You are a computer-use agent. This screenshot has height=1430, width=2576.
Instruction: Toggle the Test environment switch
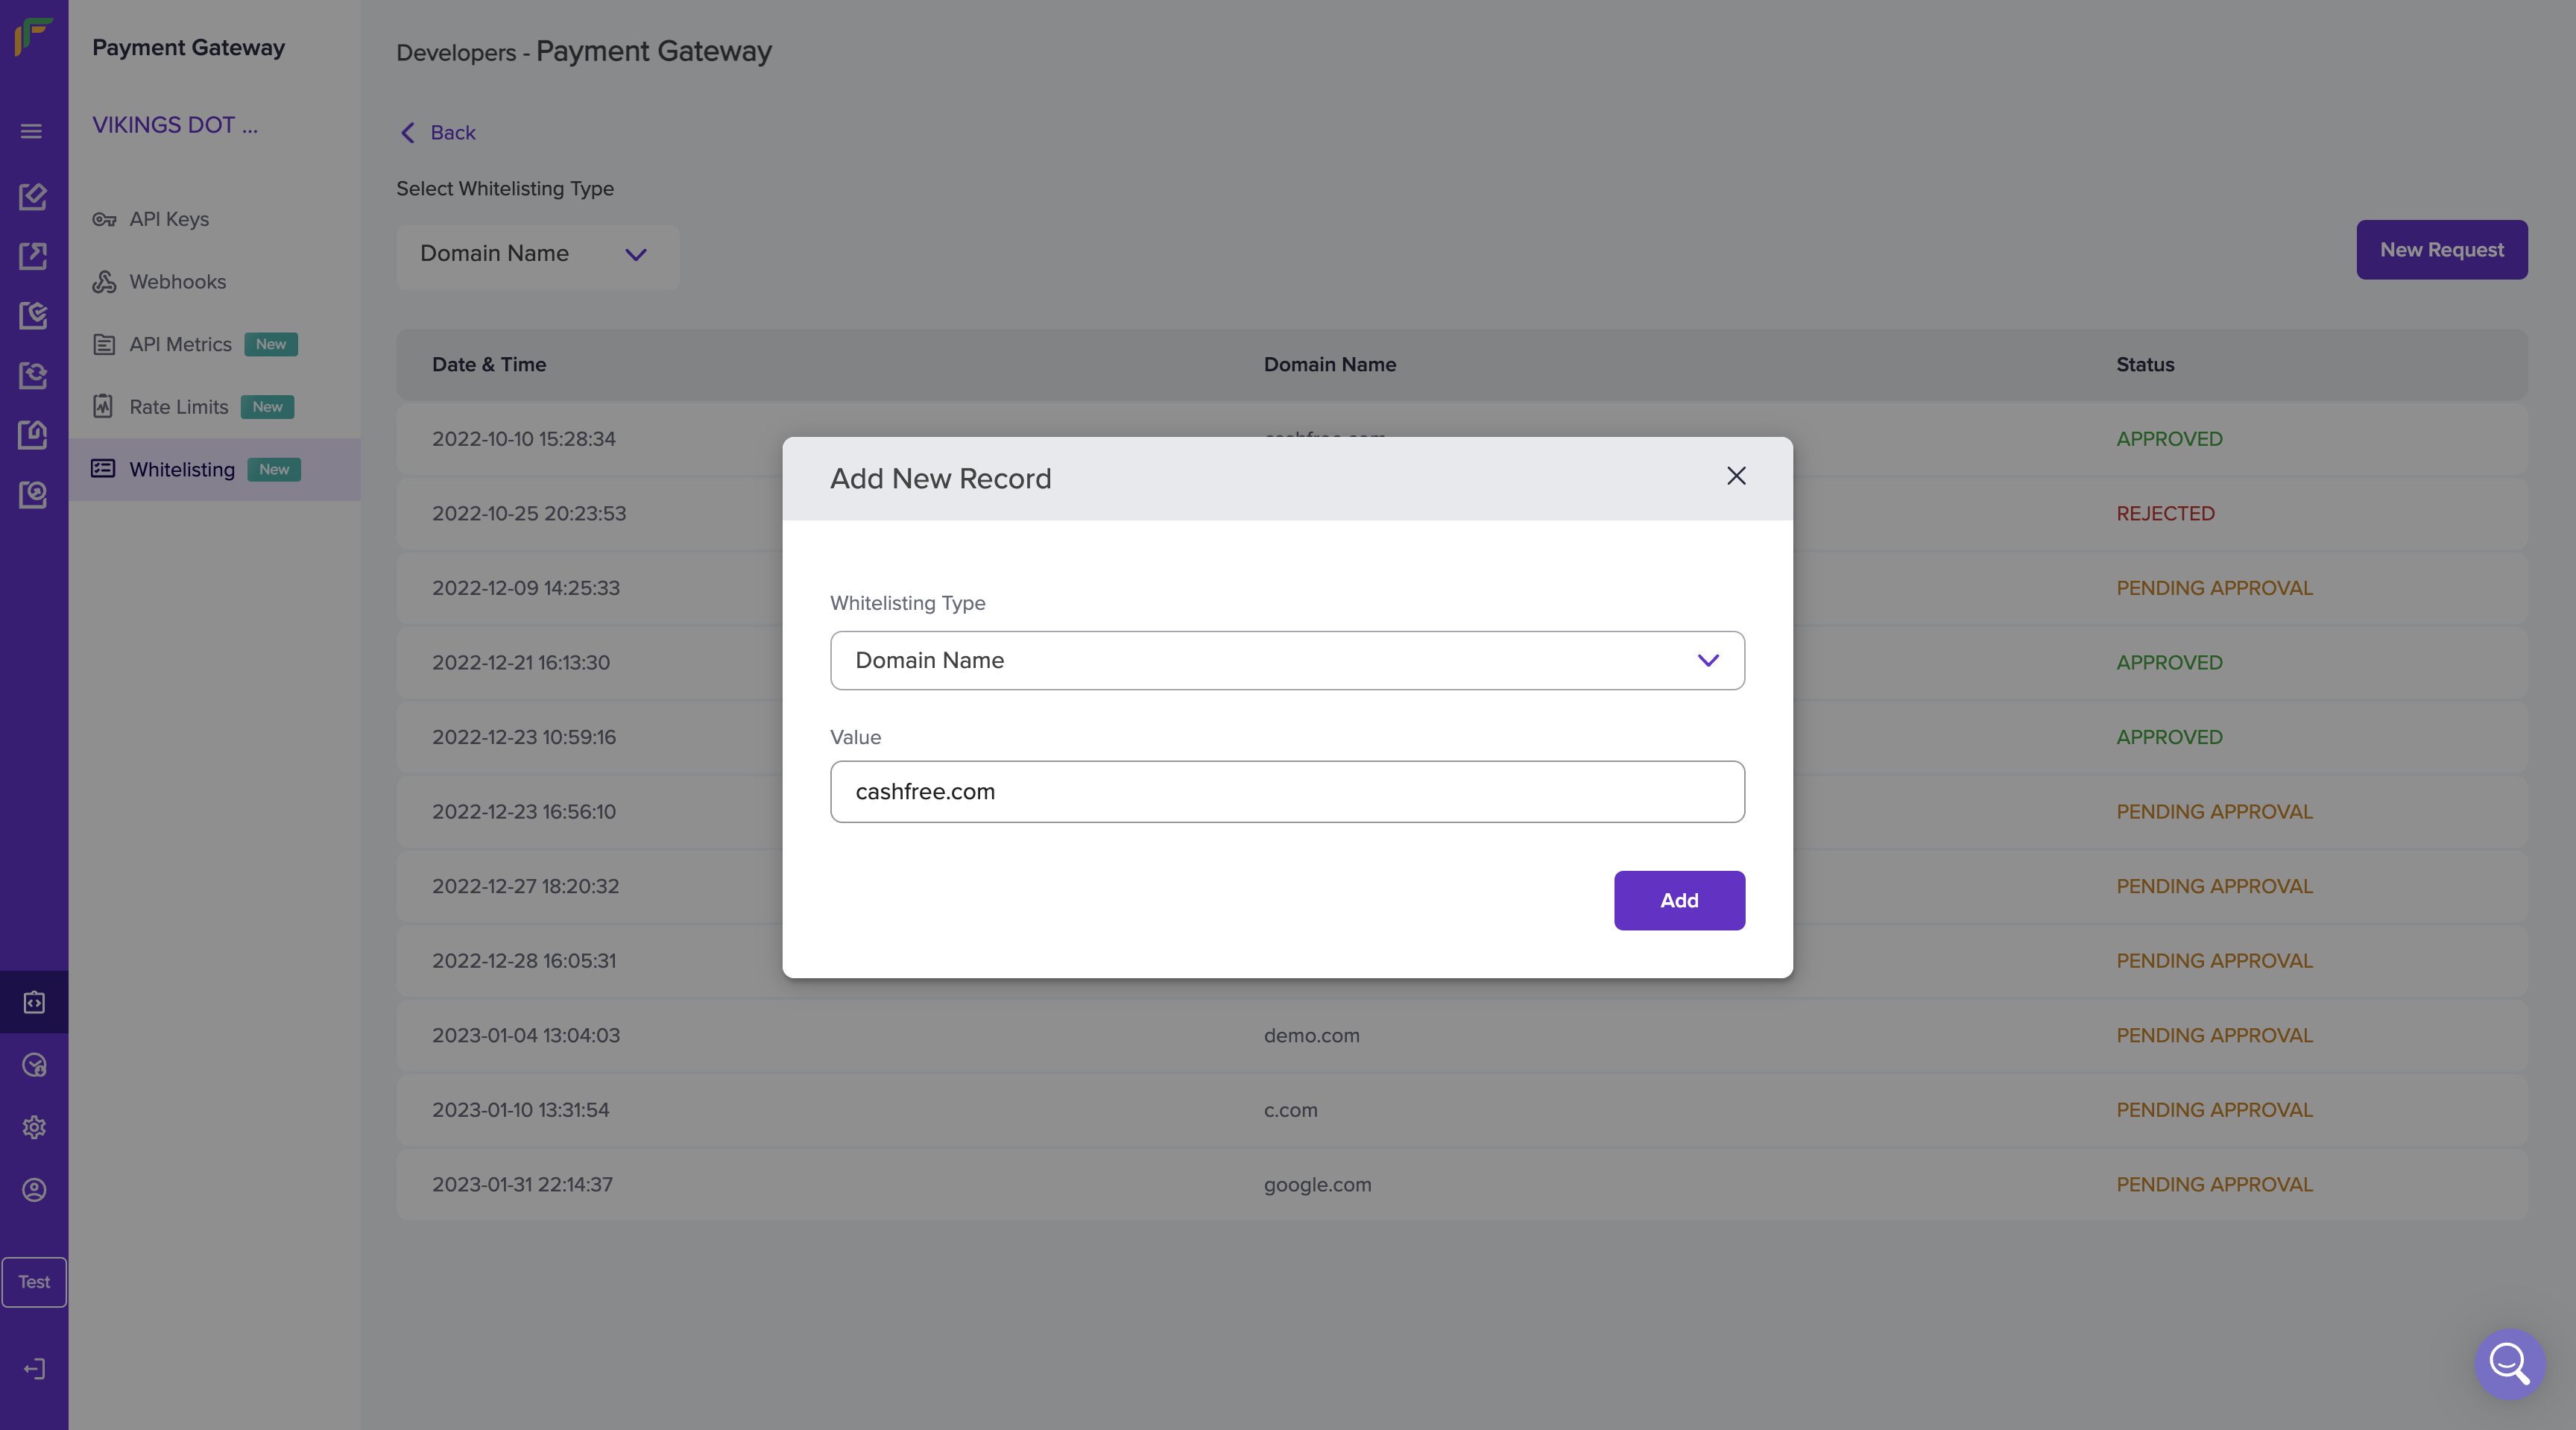click(34, 1282)
